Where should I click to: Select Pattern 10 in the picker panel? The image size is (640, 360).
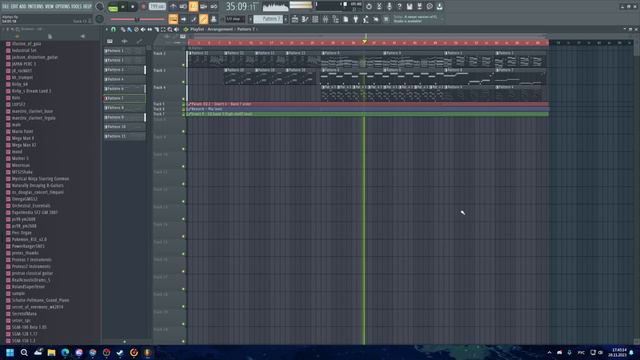coord(124,127)
